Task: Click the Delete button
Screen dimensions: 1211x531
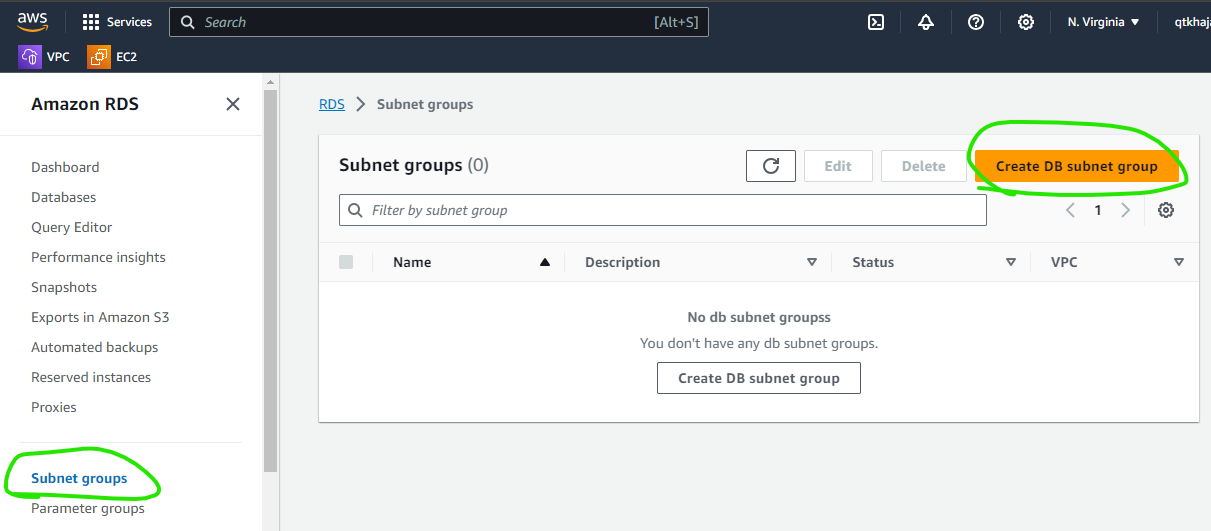Action: tap(924, 166)
